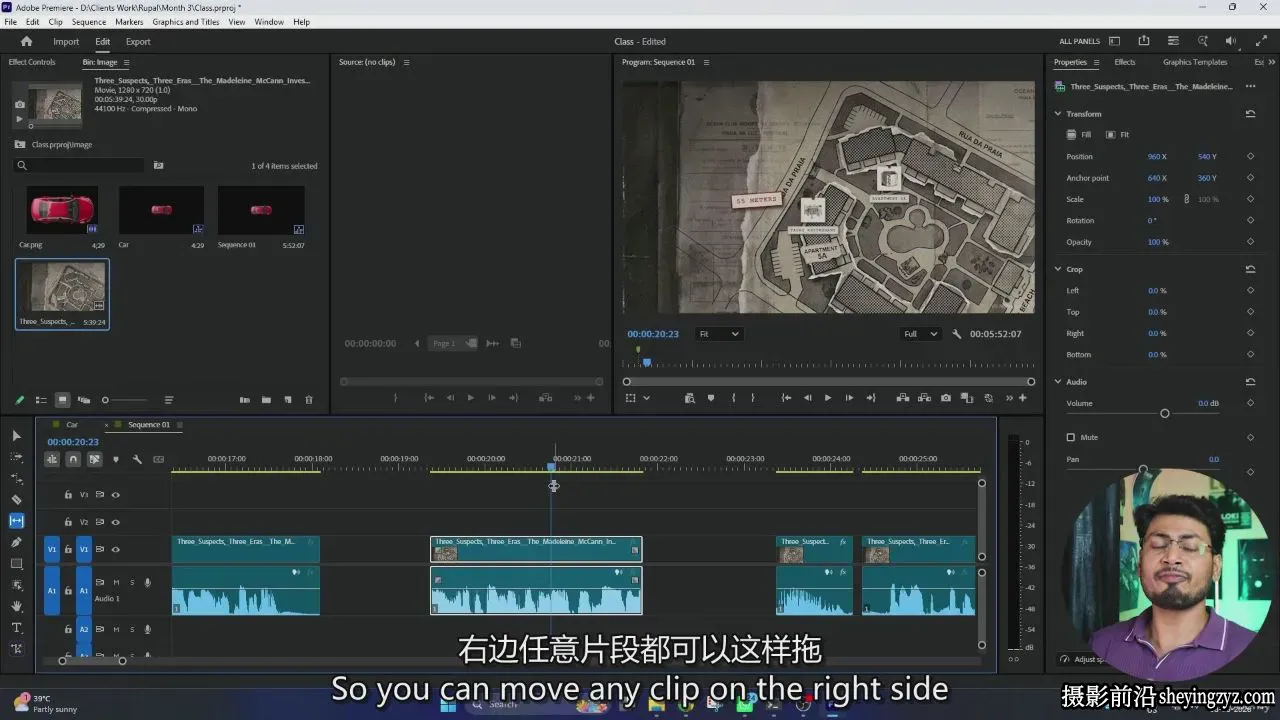Image resolution: width=1280 pixels, height=720 pixels.
Task: Open Program Sequence 01 panel menu
Action: click(x=706, y=62)
